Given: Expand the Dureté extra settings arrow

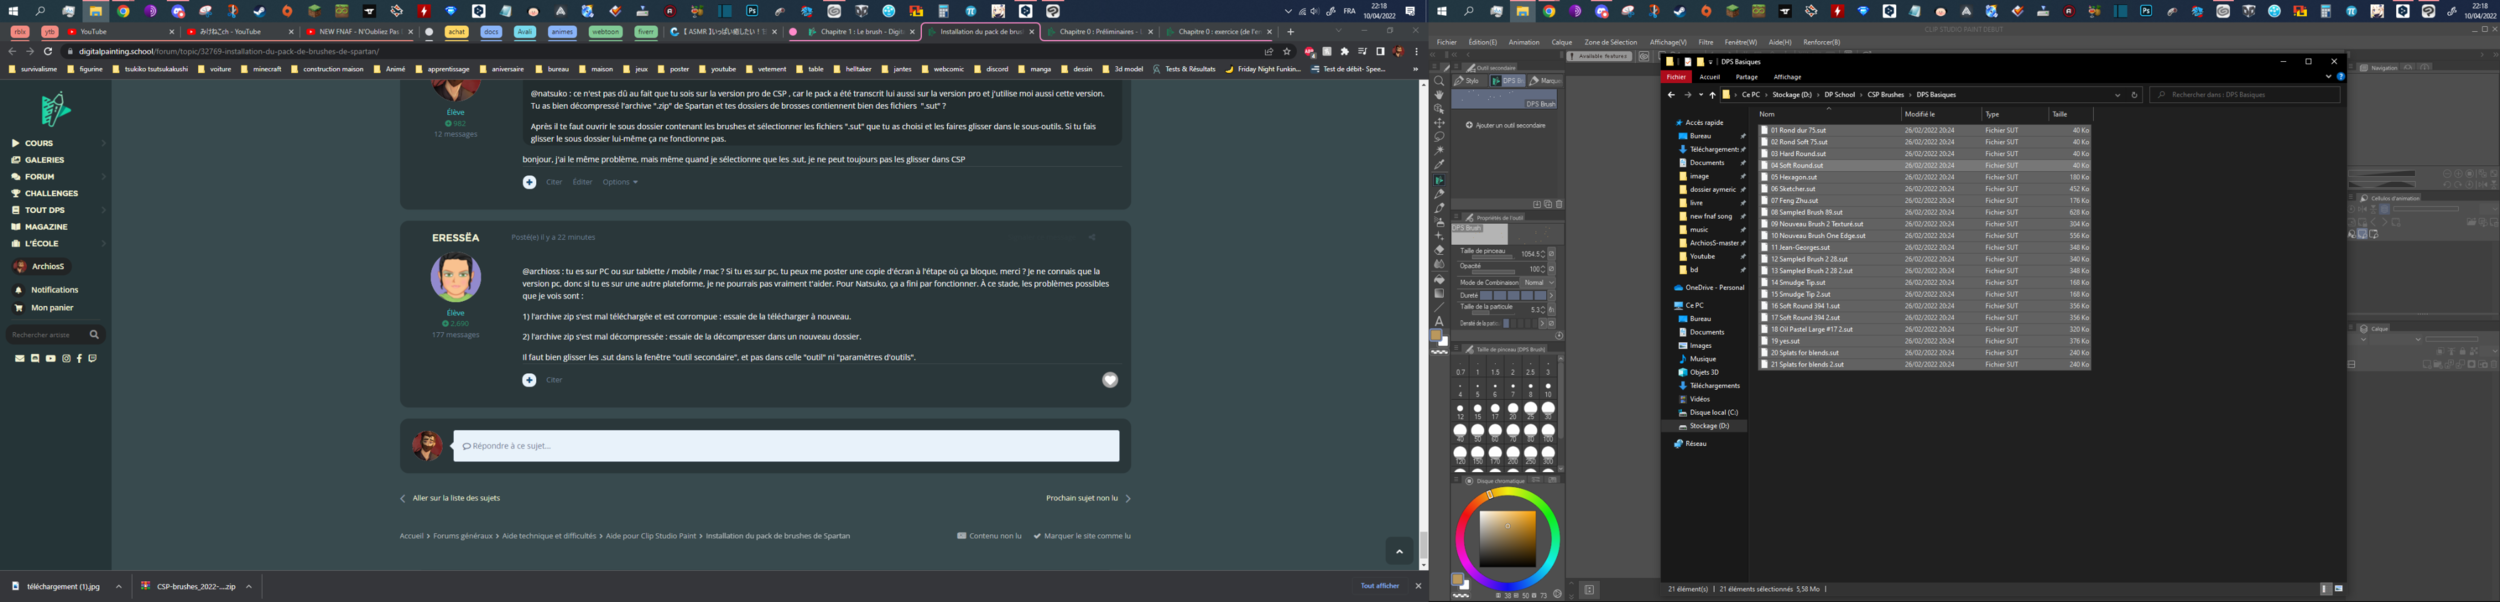Looking at the screenshot, I should coord(1551,295).
